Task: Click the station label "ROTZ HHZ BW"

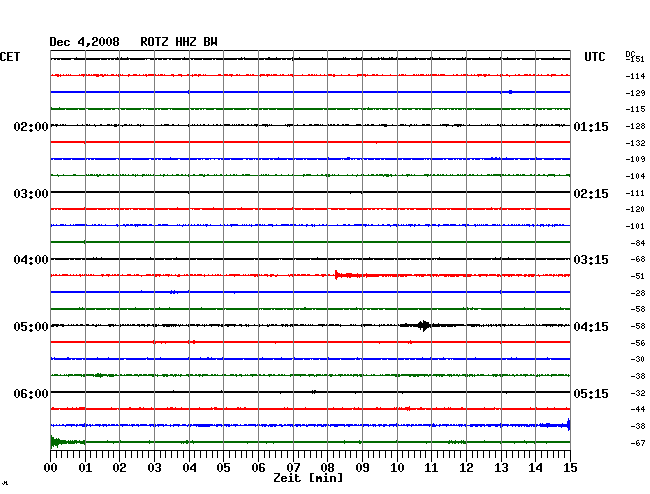Action: click(x=179, y=42)
